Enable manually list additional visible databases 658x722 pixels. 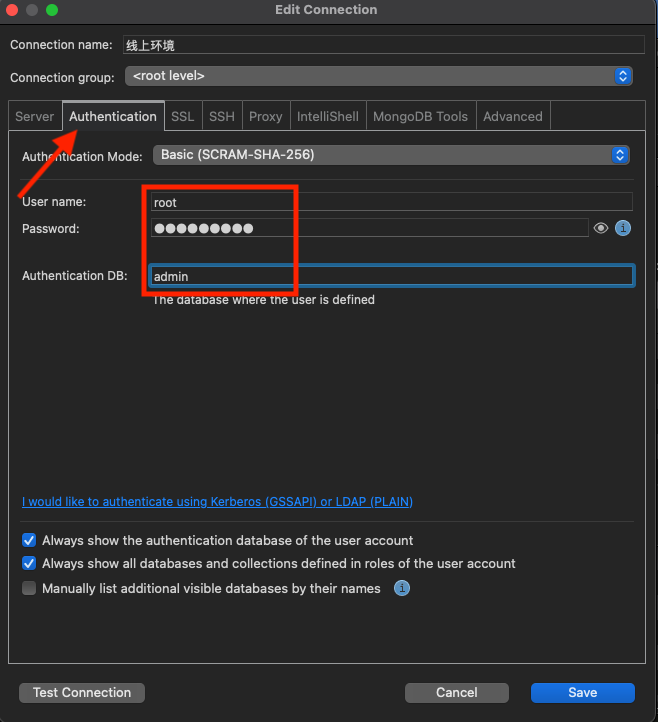[29, 588]
